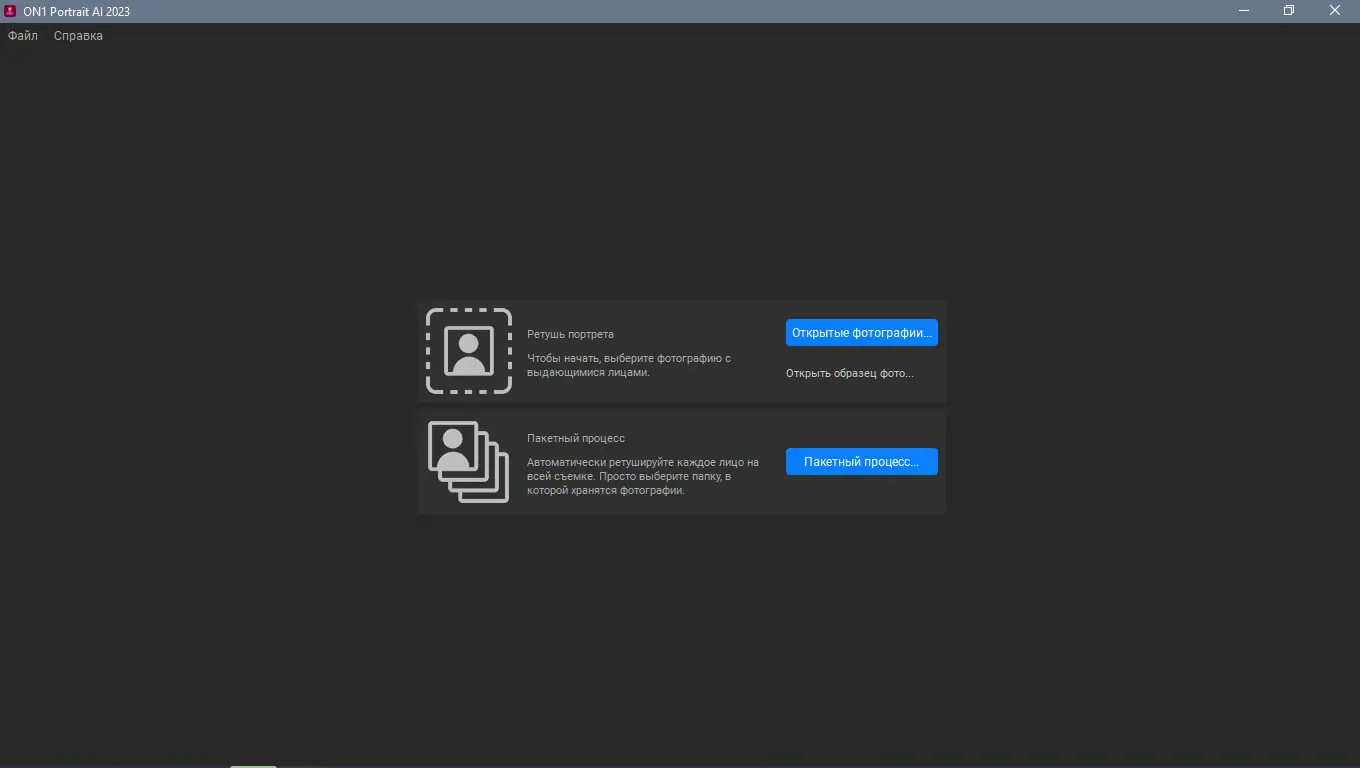This screenshot has height=768, width=1360.
Task: Click the person silhouette inside the portrait frame
Action: [x=468, y=351]
